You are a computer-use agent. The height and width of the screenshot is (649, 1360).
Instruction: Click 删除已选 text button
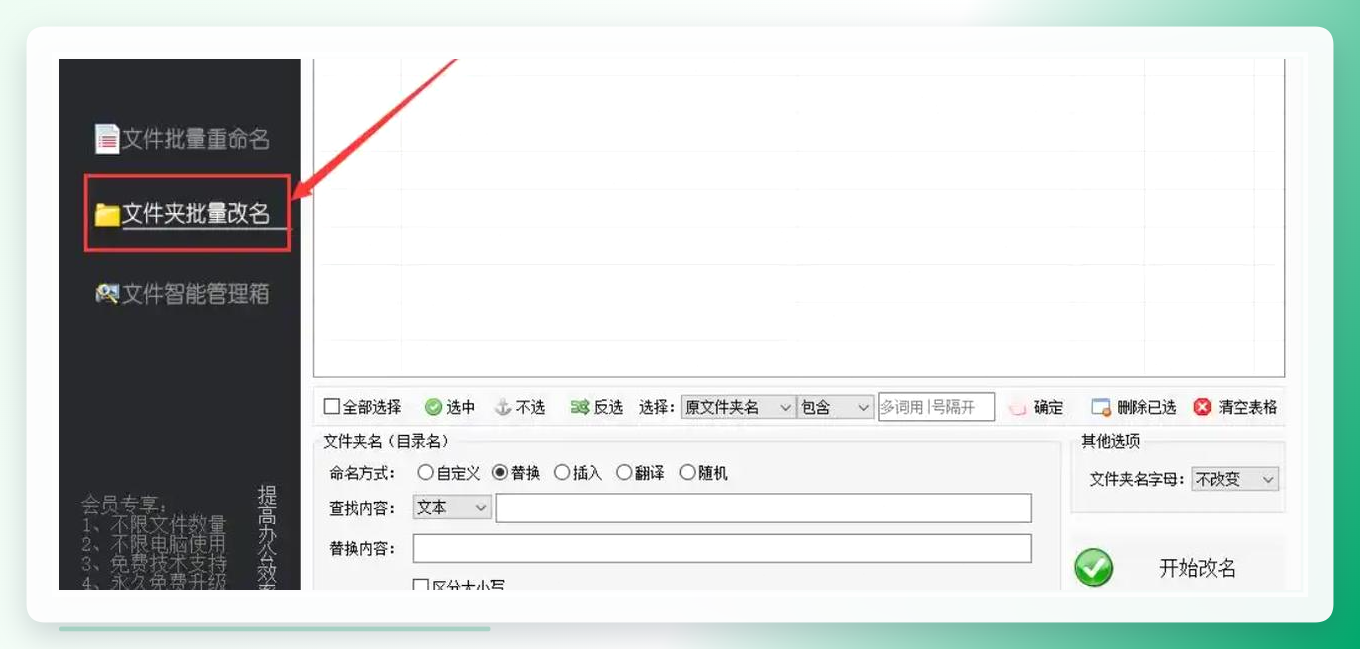tap(1147, 408)
